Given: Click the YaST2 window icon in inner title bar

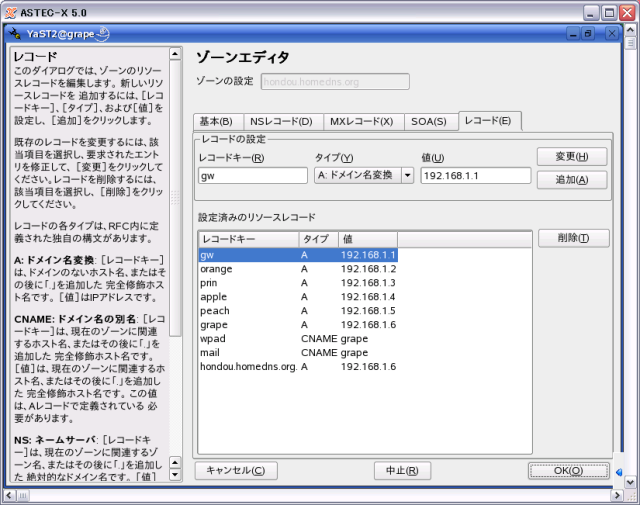Looking at the screenshot, I should point(14,33).
